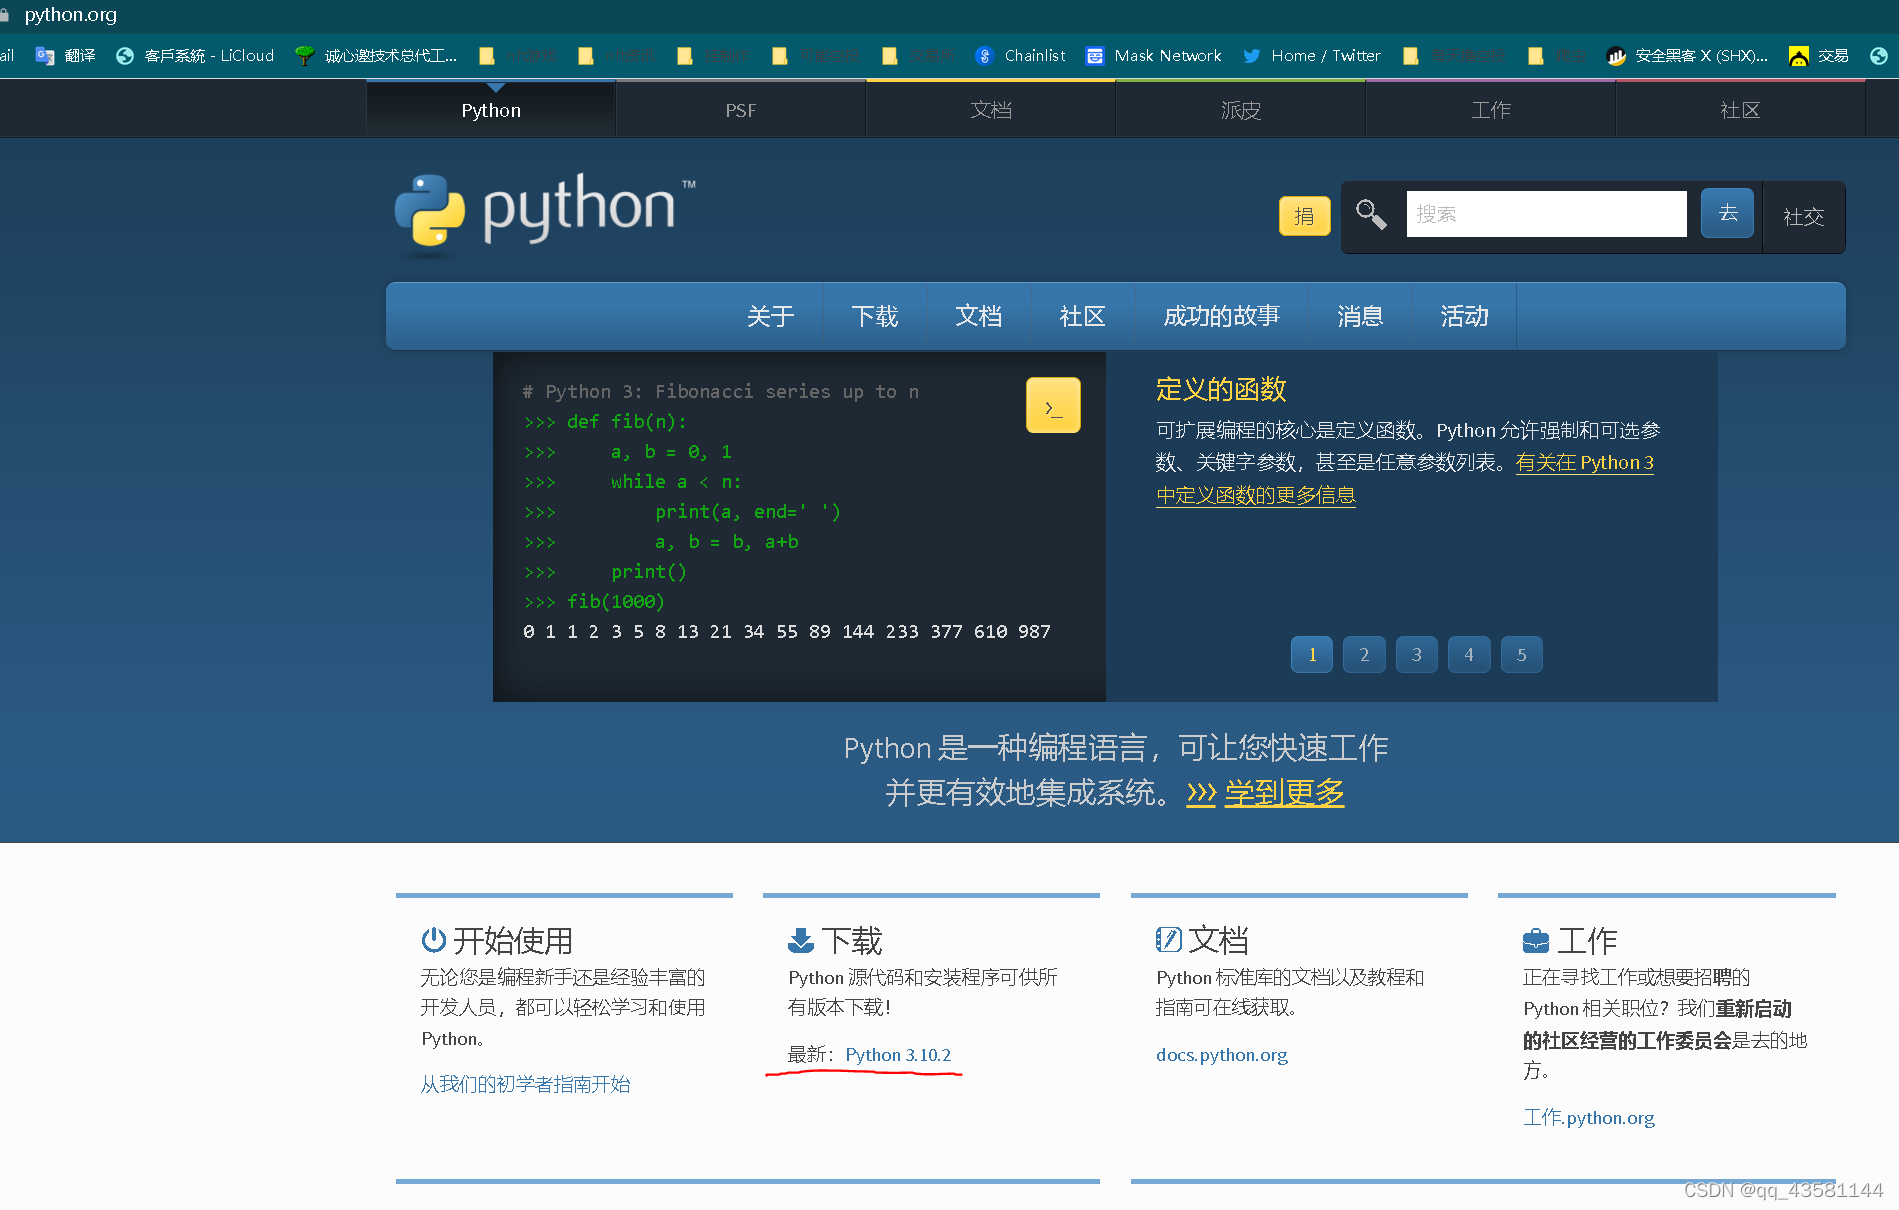Open the Home / Twitter bookmark

(x=1312, y=56)
